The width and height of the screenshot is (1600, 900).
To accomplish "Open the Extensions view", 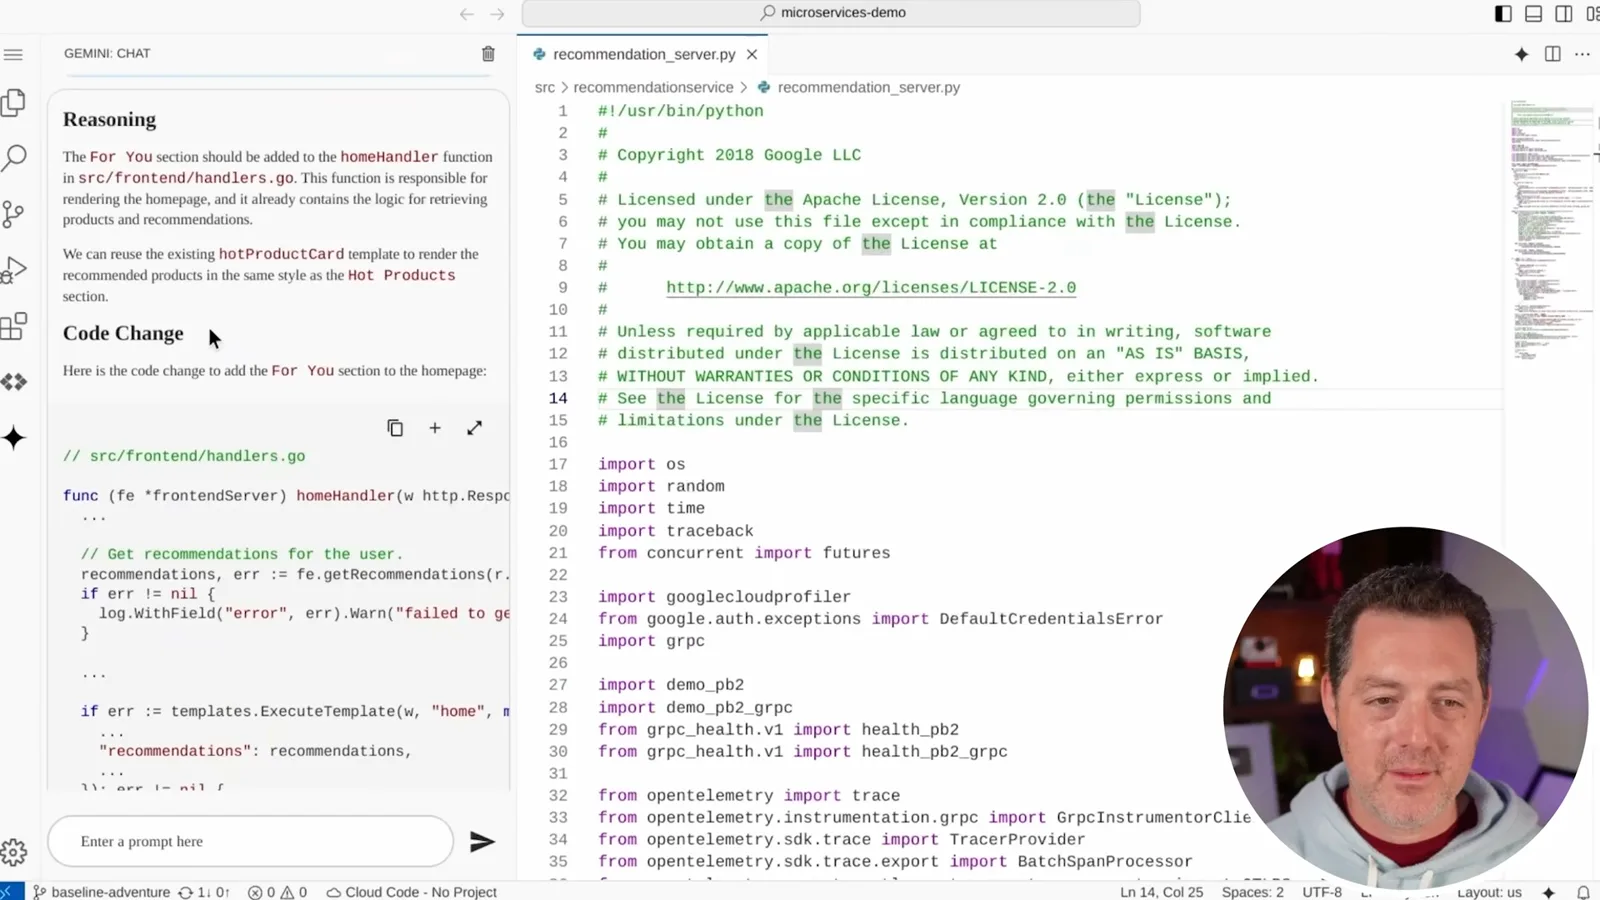I will tap(14, 326).
